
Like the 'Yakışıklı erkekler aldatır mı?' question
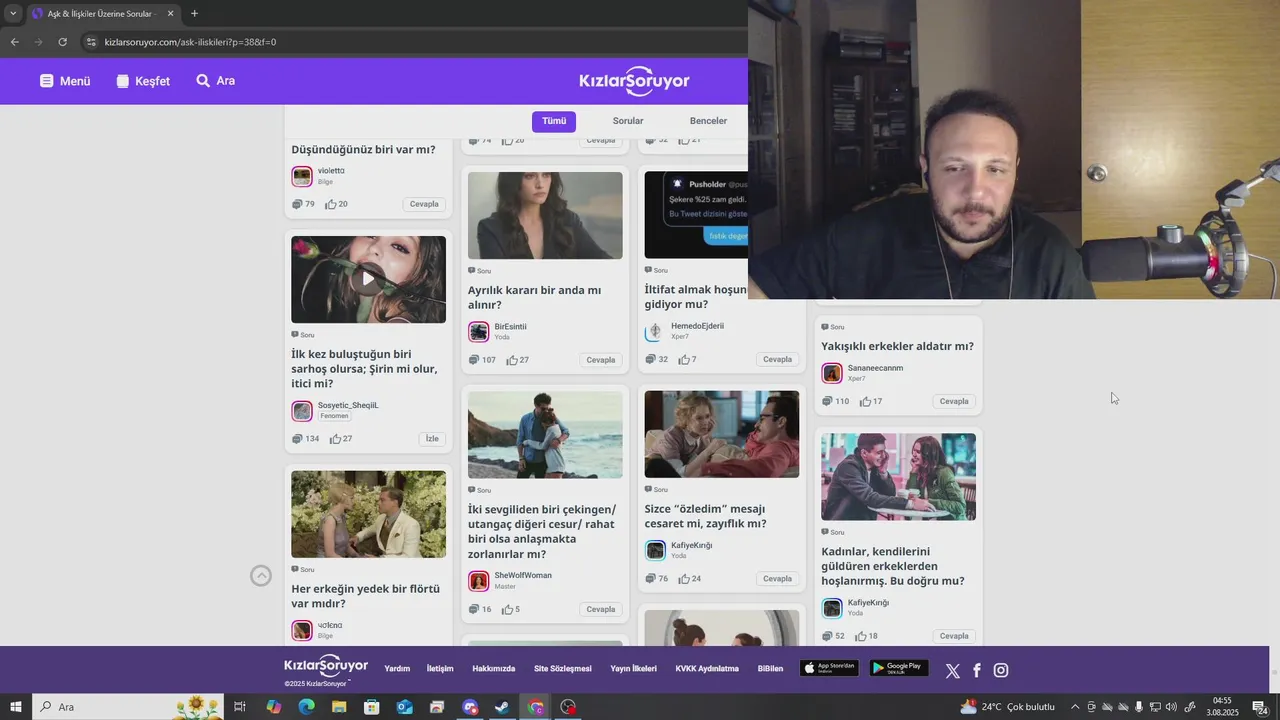point(865,401)
